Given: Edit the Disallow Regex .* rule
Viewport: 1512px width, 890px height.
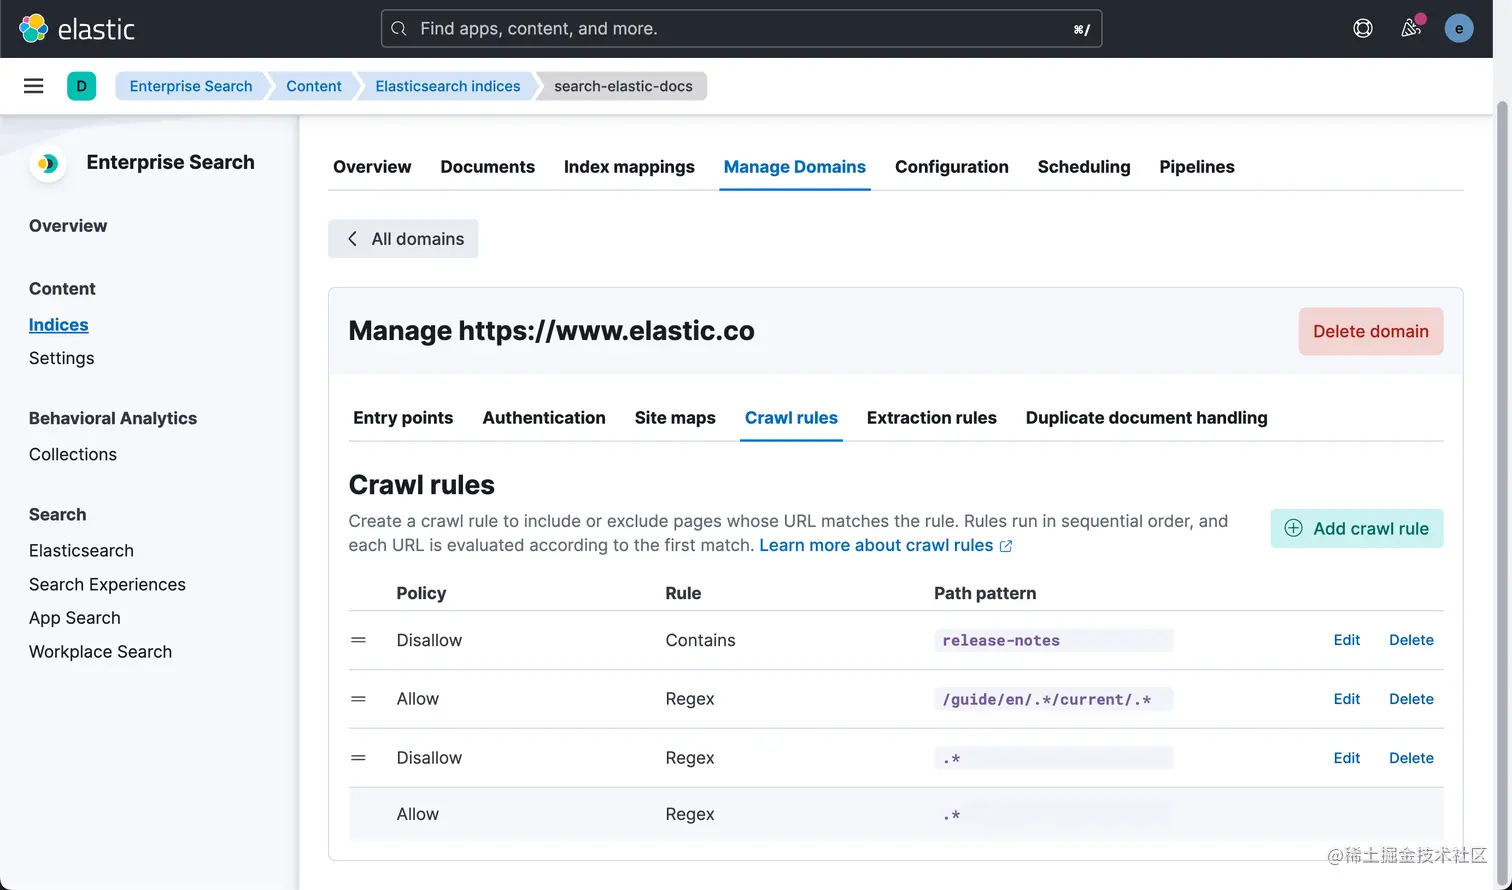Looking at the screenshot, I should click(1347, 758).
